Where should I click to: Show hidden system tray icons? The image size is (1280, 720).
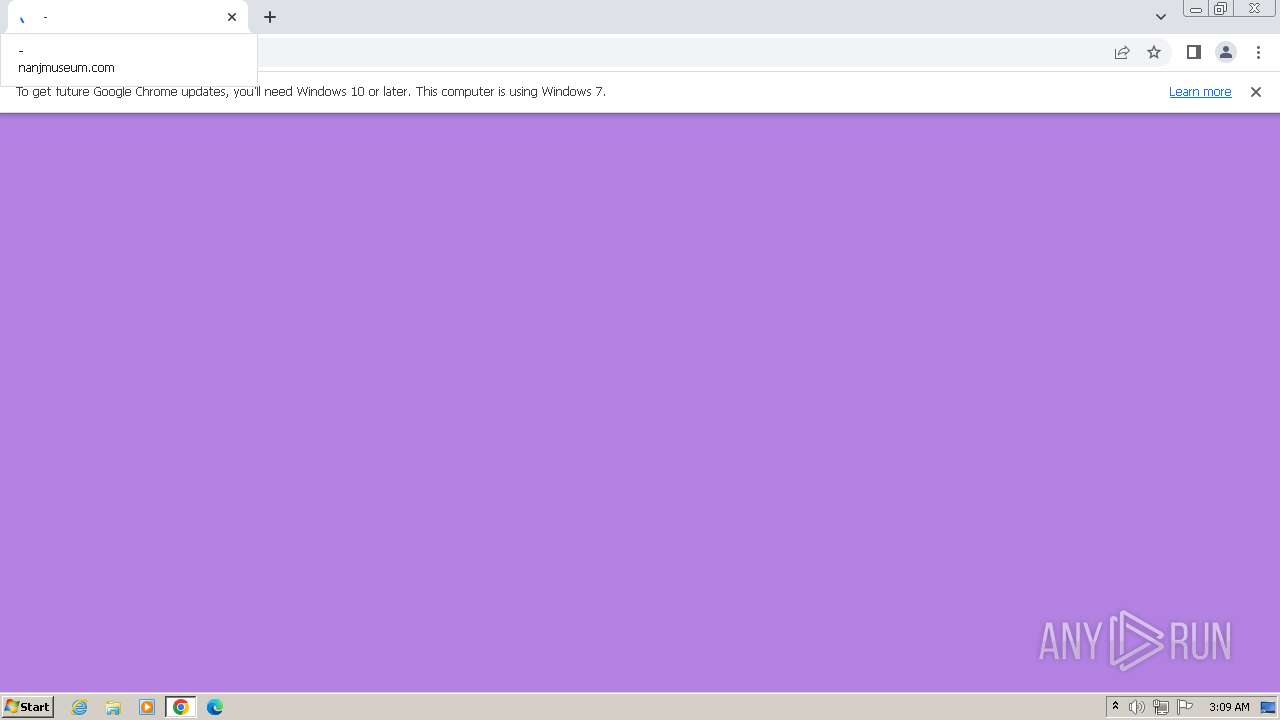[1115, 707]
